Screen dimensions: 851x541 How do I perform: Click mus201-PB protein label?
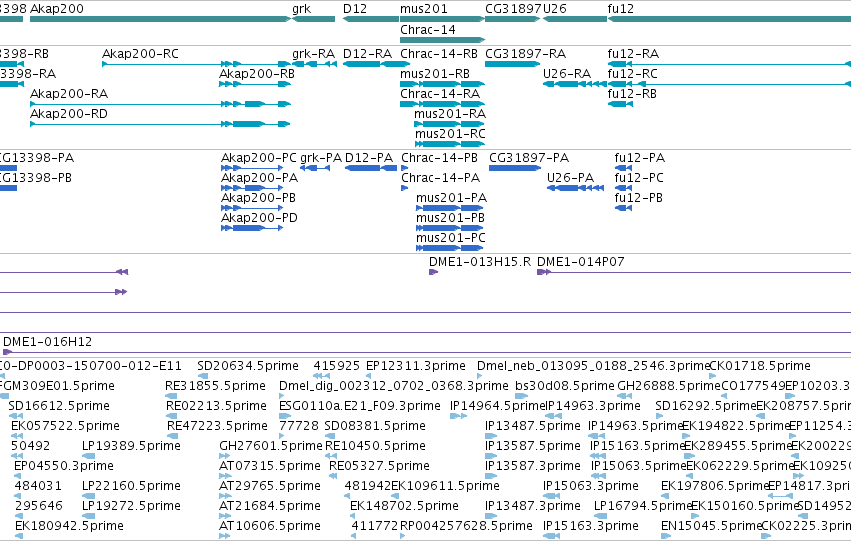coord(450,218)
